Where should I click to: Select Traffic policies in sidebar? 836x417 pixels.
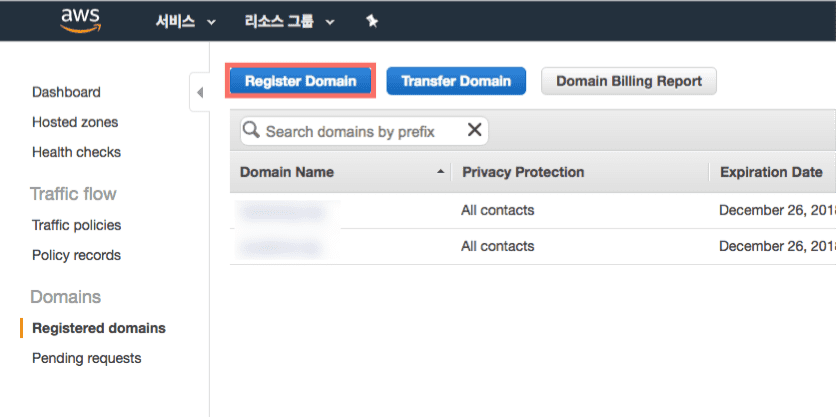pos(77,225)
